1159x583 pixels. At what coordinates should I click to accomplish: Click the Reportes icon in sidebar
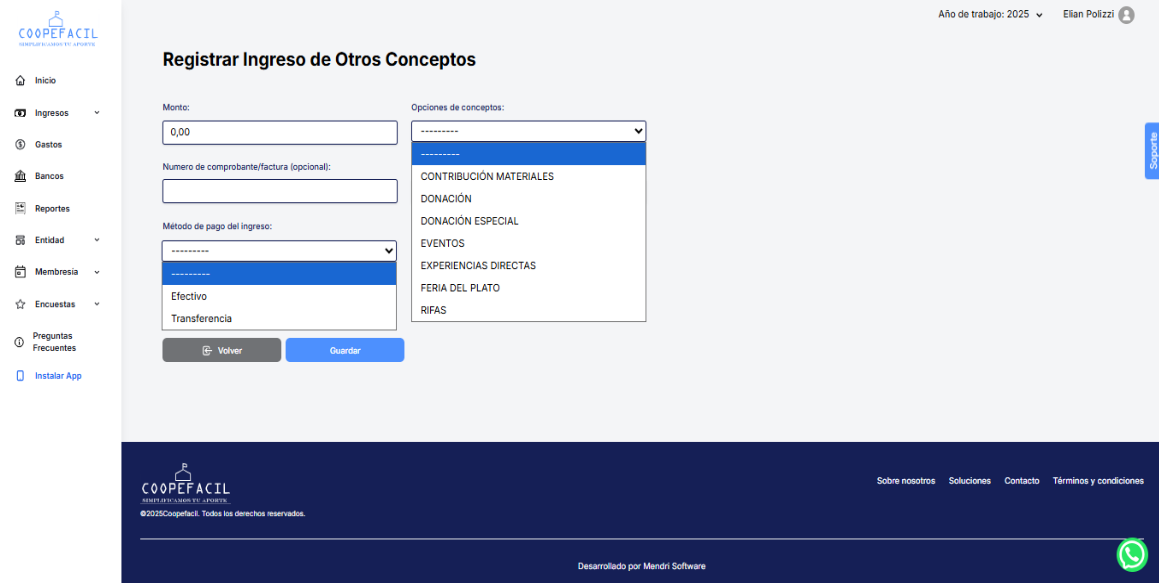pos(20,208)
